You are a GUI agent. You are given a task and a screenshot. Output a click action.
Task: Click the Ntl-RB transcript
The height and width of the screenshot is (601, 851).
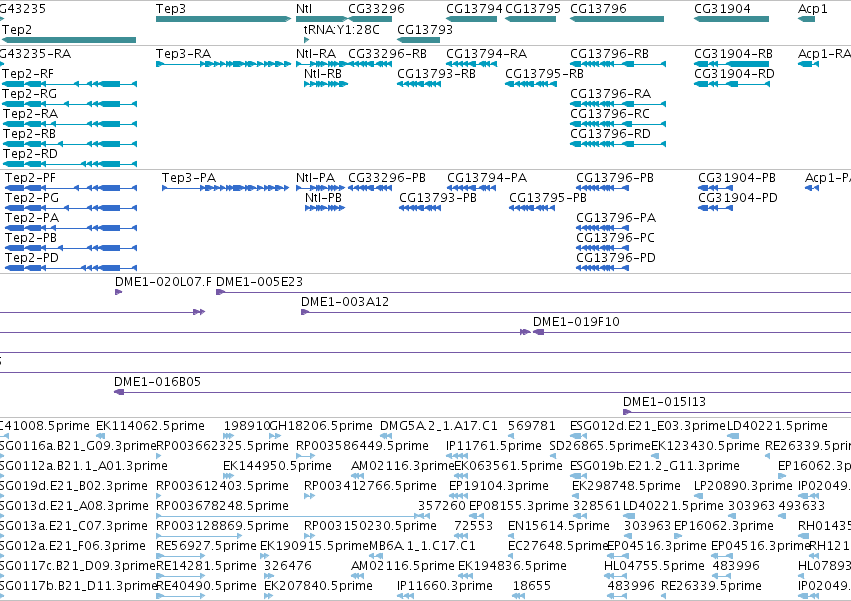(326, 84)
